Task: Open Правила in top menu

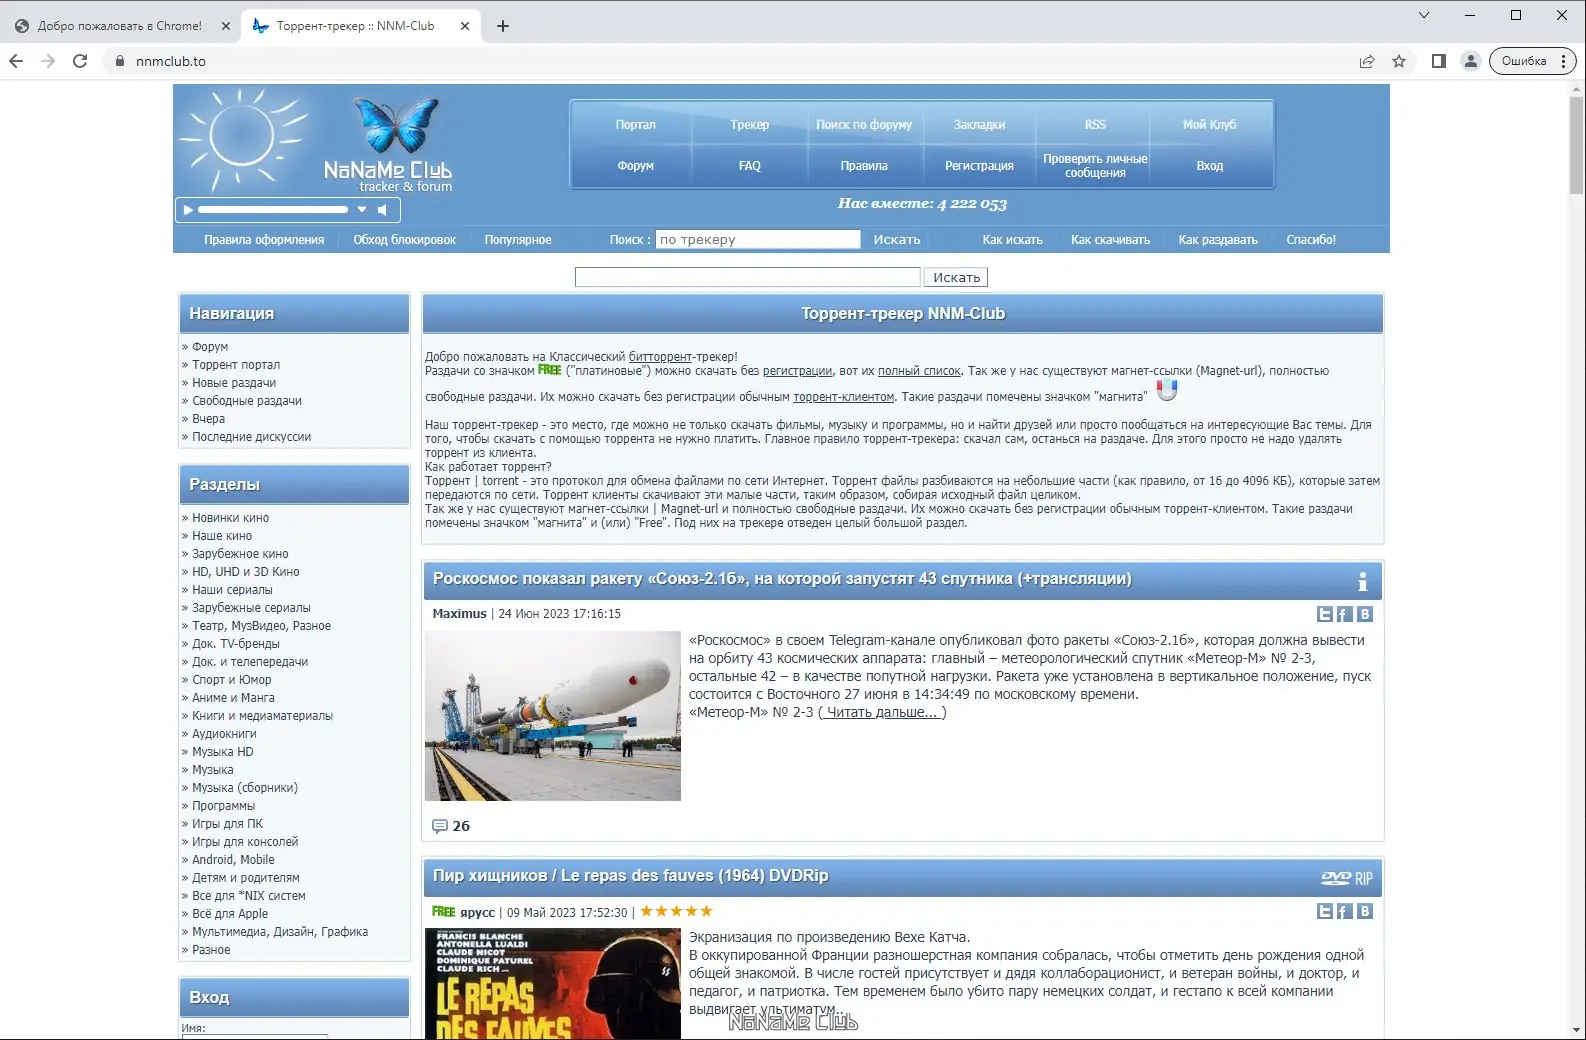Action: click(x=864, y=166)
